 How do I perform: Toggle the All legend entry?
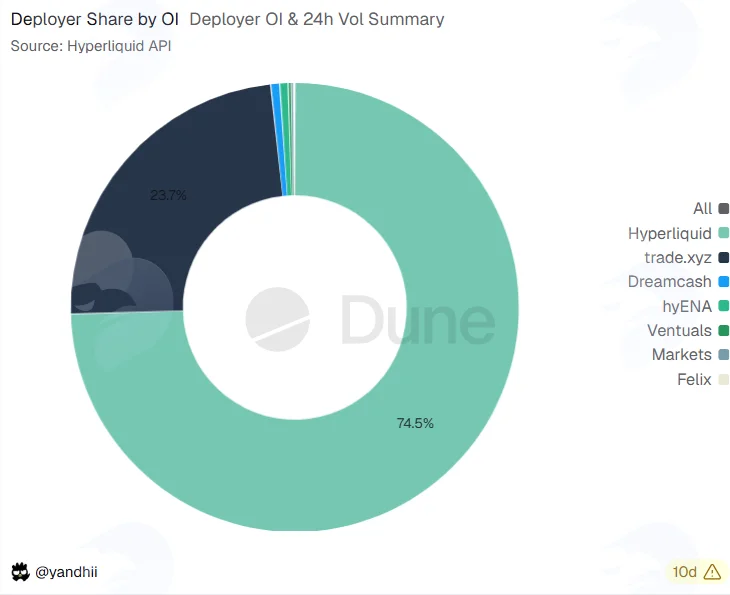click(710, 208)
